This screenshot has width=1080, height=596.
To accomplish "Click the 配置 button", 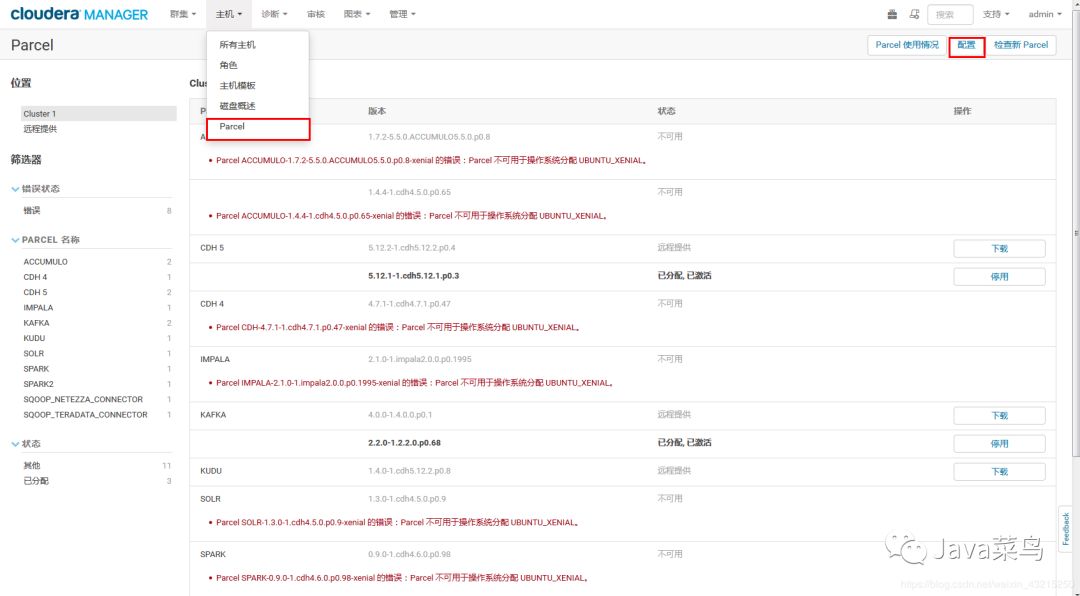I will tap(966, 45).
